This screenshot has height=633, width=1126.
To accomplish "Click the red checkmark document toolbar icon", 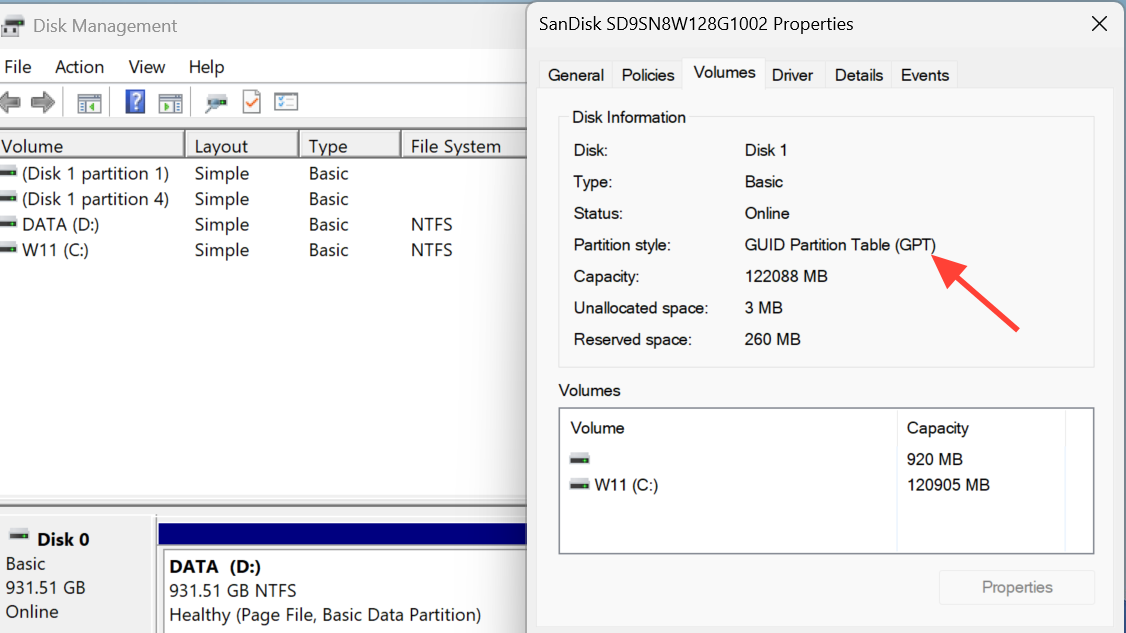I will [251, 102].
